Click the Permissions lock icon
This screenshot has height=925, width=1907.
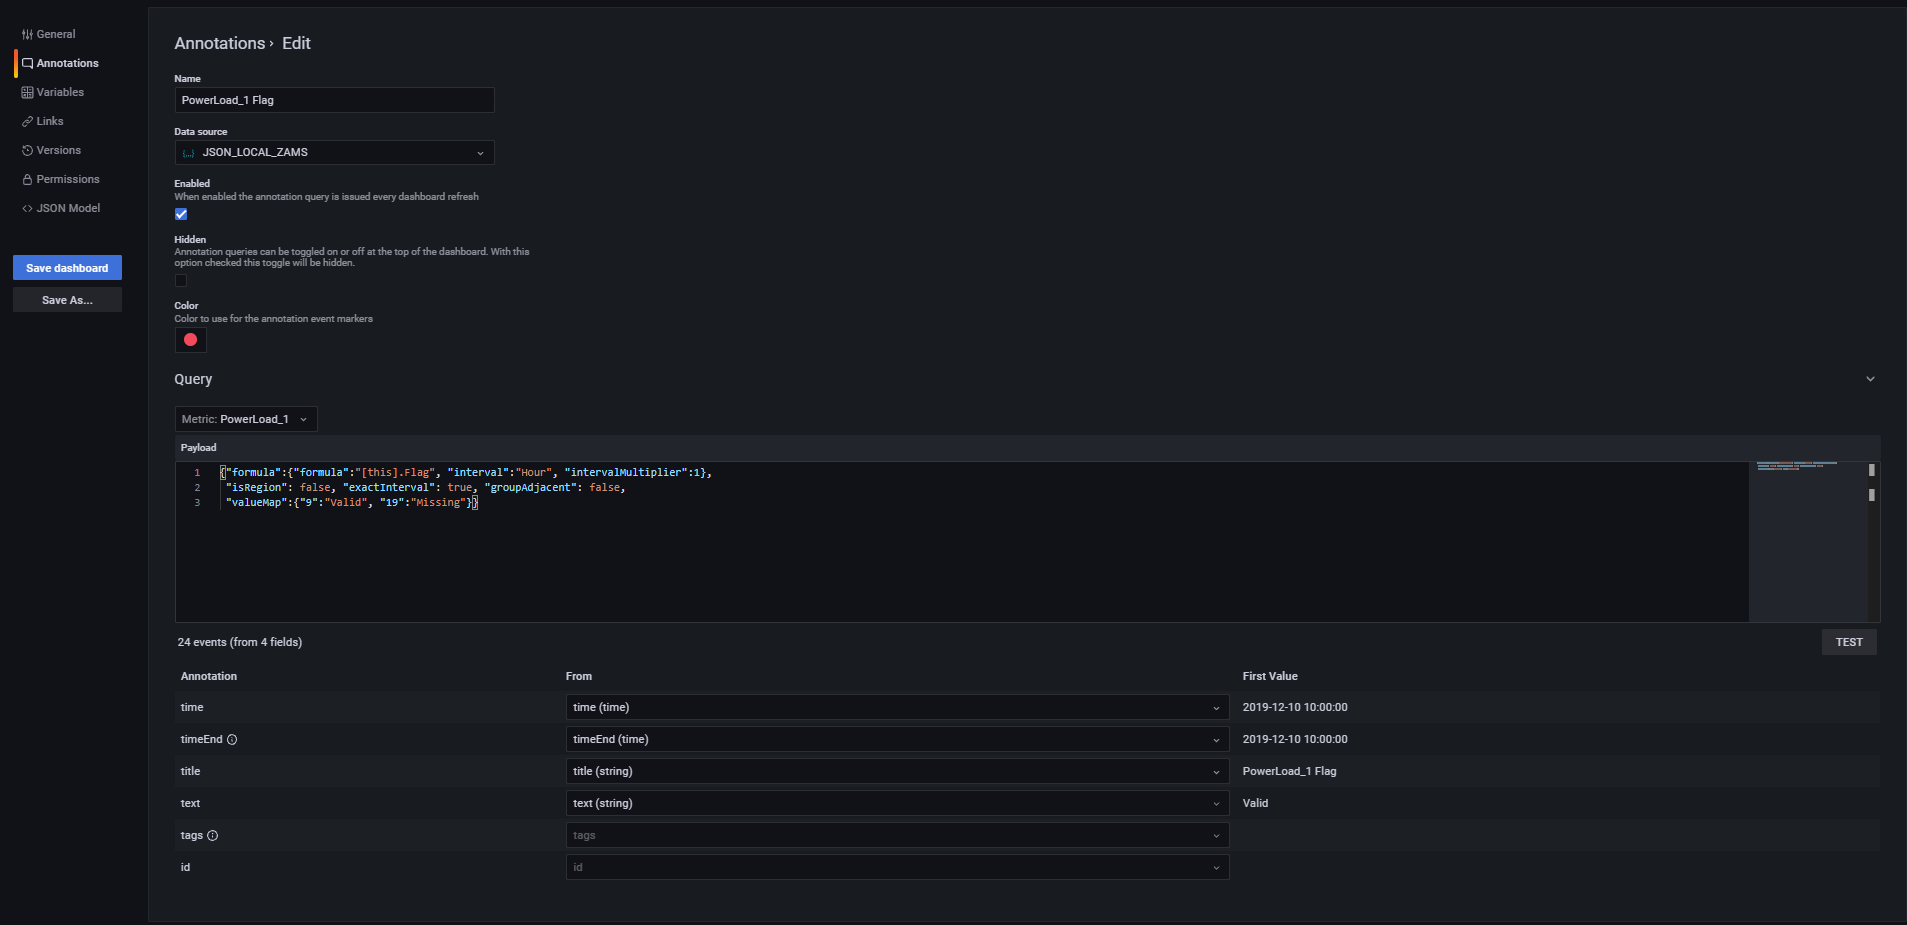click(27, 180)
